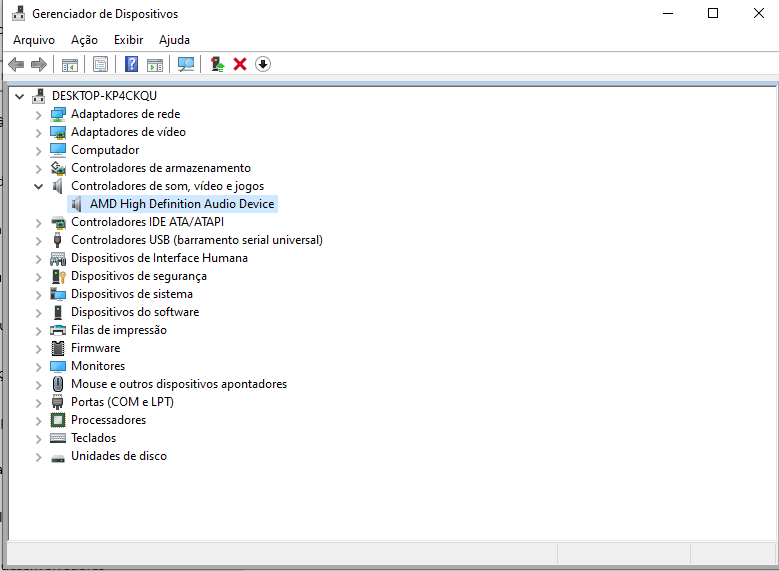The image size is (779, 571).
Task: Select the Monitores label
Action: (98, 366)
